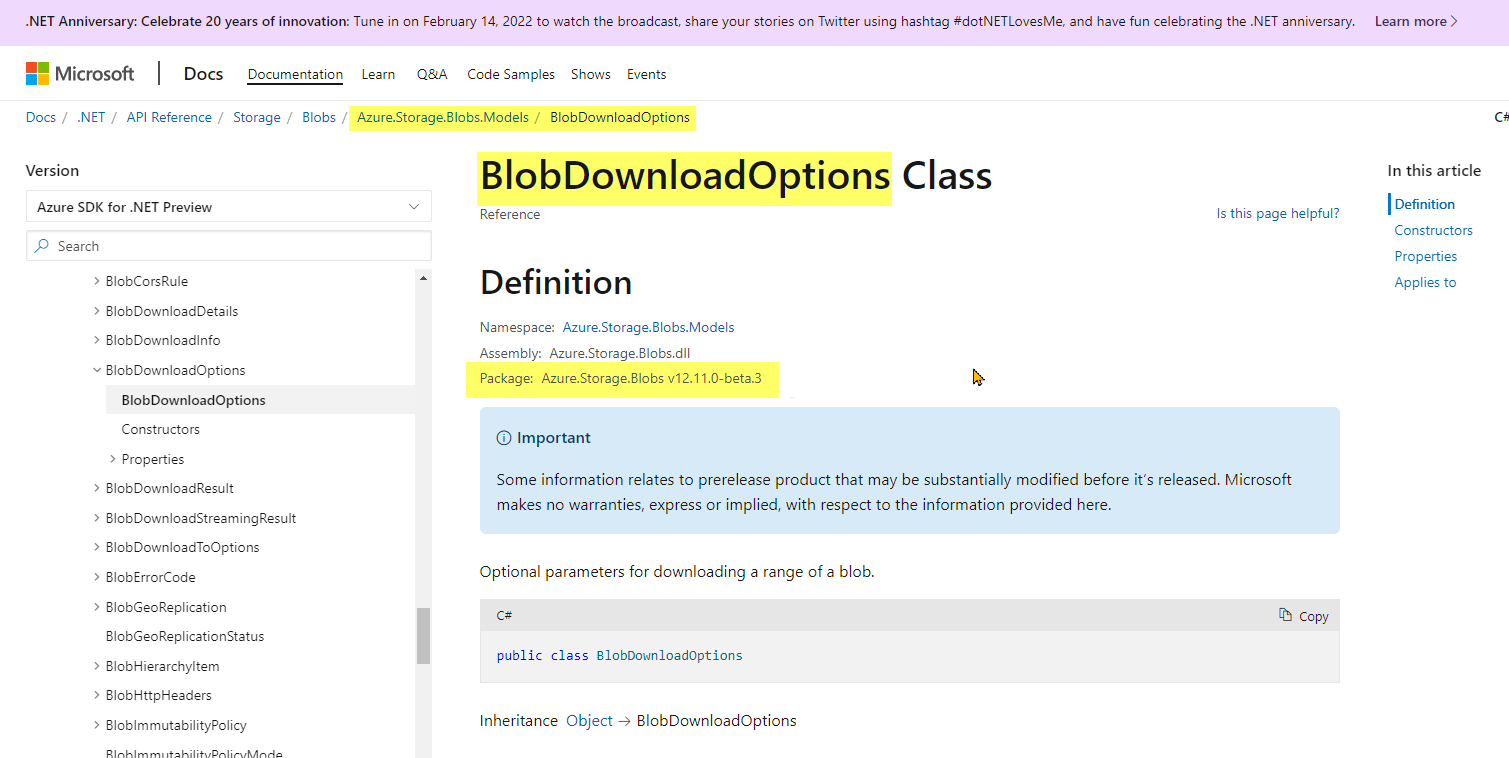Open the Azure.Storage.Blobs.Models namespace link
The width and height of the screenshot is (1509, 758).
pyautogui.click(x=648, y=327)
